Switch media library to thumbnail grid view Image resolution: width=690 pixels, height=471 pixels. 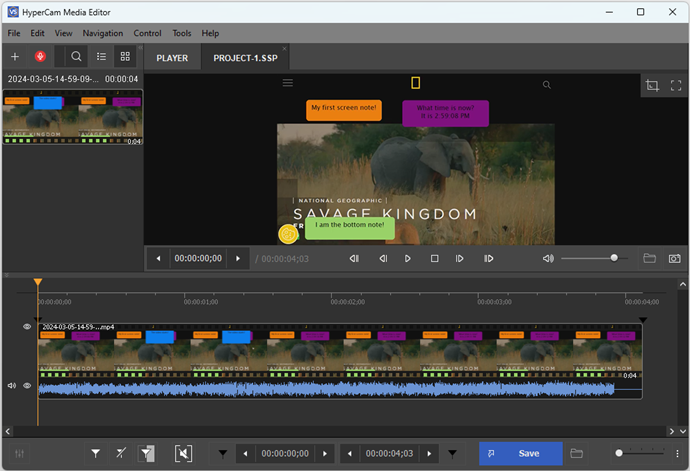(125, 56)
